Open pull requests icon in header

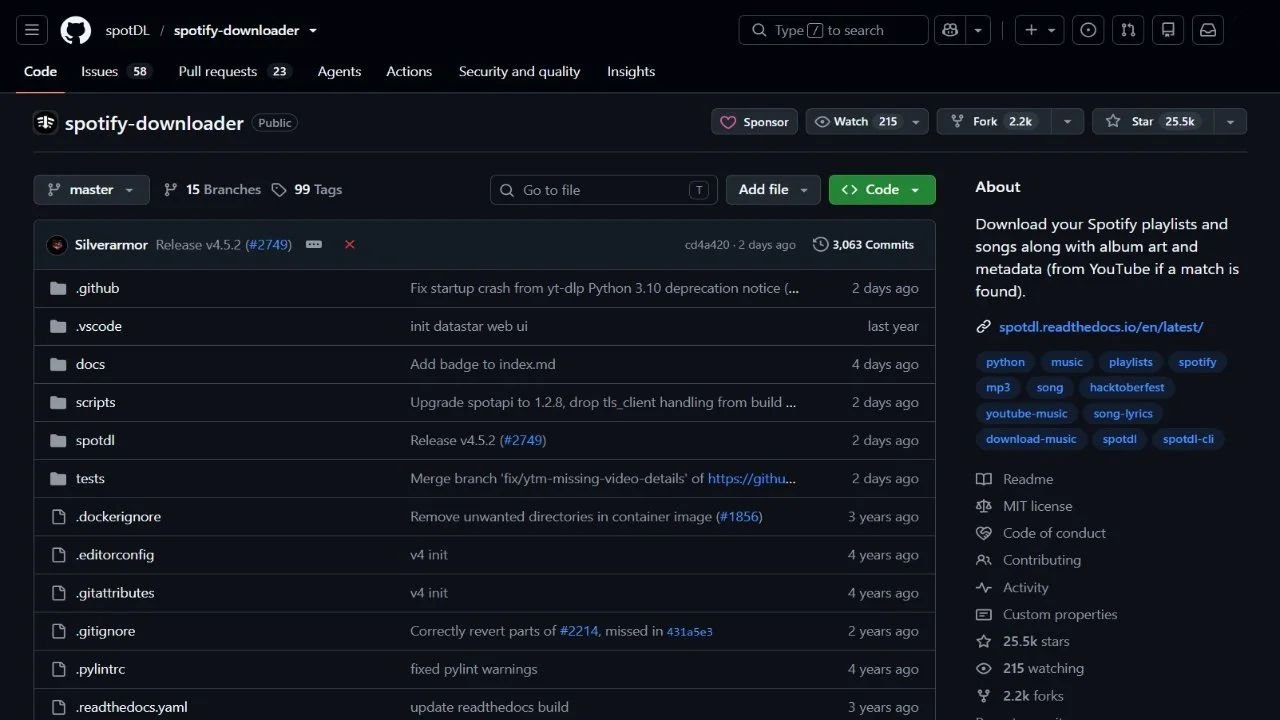[x=1128, y=30]
